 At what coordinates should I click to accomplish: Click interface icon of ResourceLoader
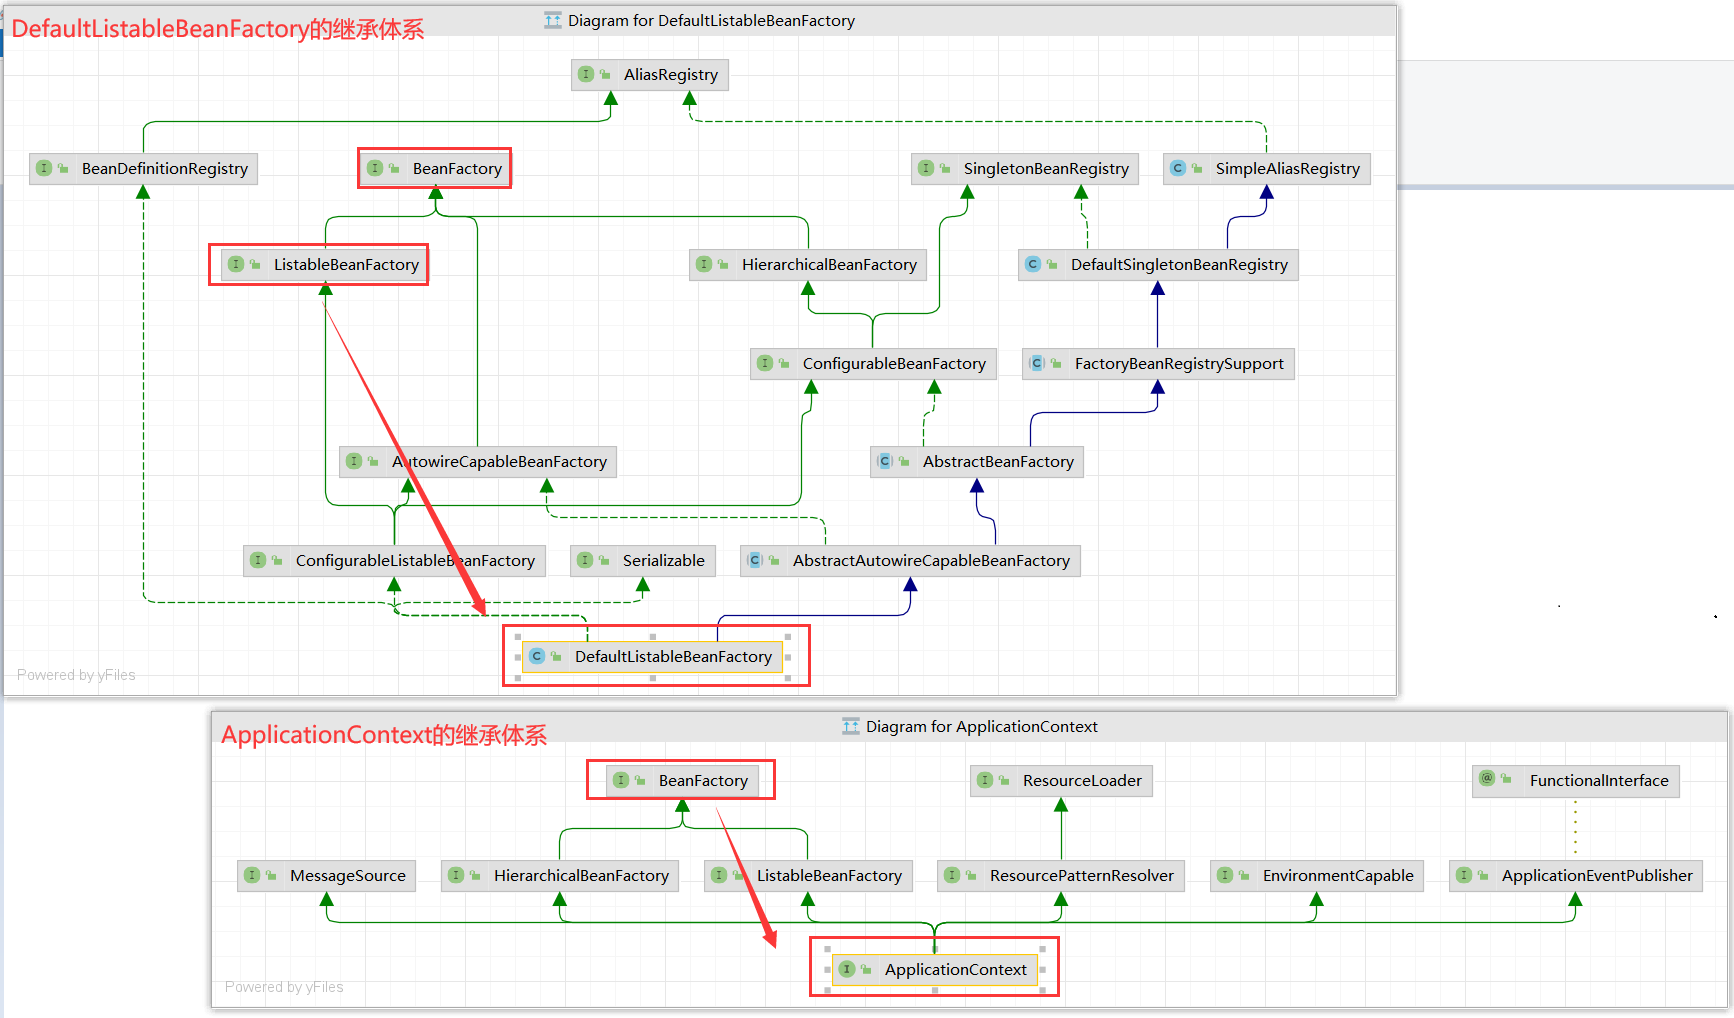pos(985,780)
